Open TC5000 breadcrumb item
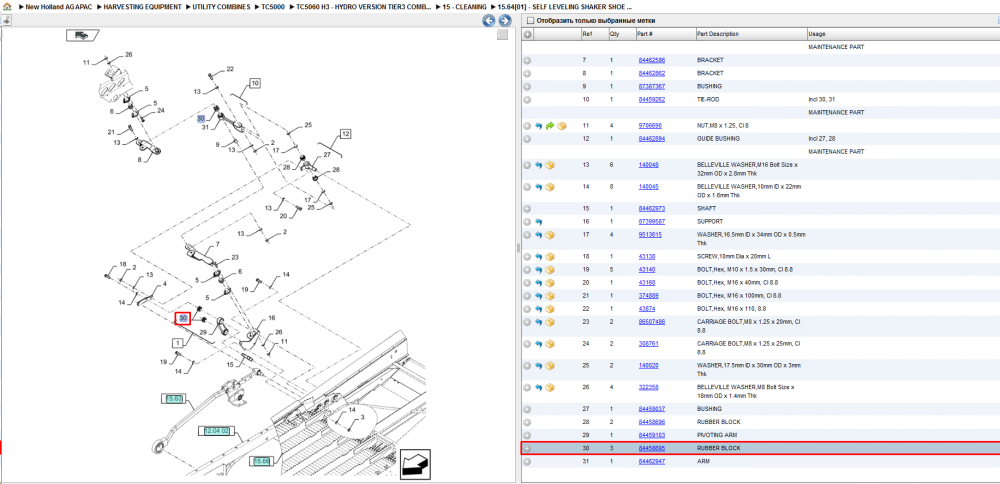The height and width of the screenshot is (484, 1000). click(273, 6)
